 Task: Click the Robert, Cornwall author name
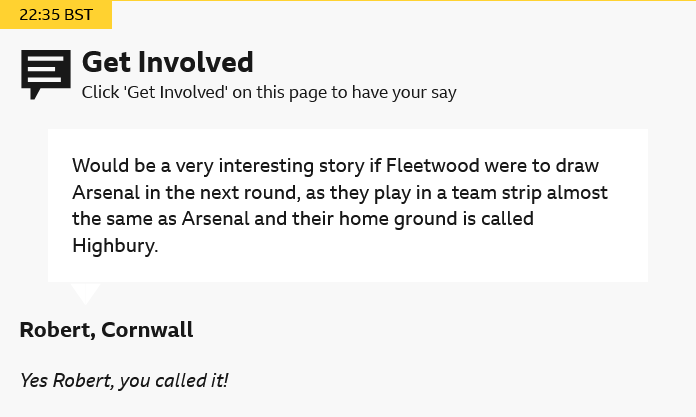107,330
